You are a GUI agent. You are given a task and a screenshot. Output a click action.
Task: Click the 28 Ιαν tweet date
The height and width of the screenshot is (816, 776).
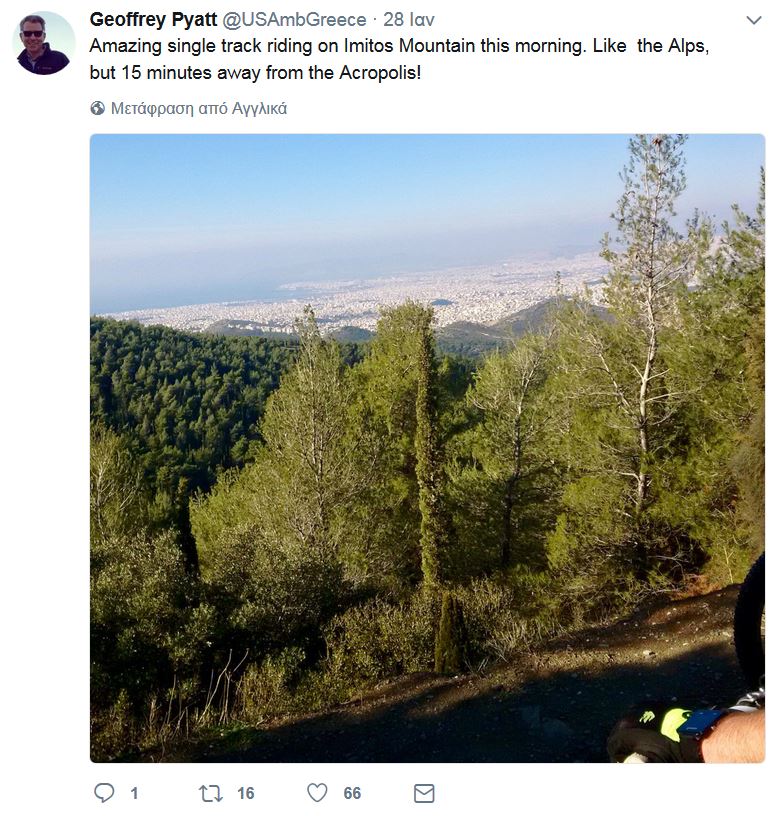pos(409,20)
